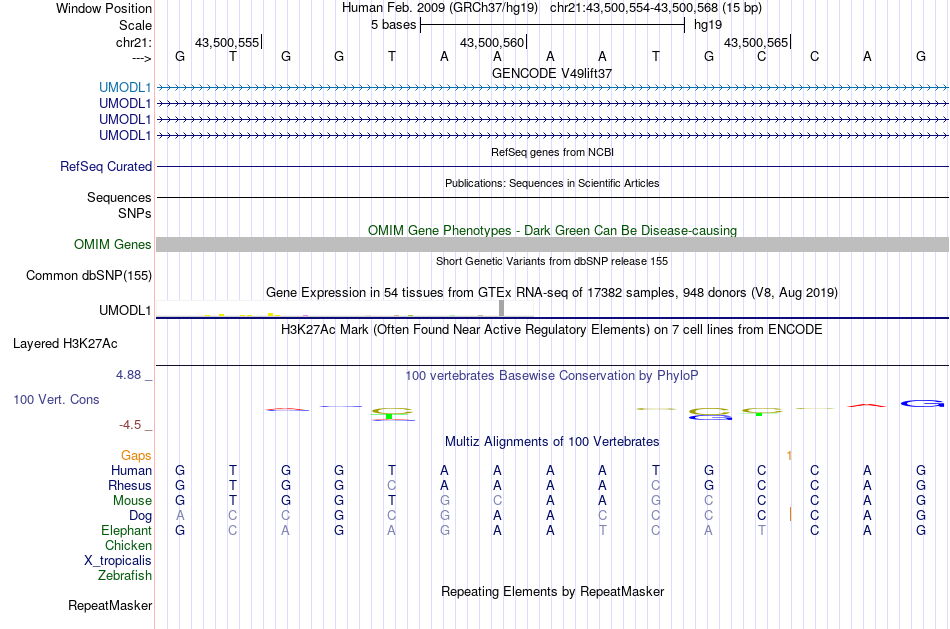The width and height of the screenshot is (950, 629).
Task: Click the 100 Vert. Cons label
Action: tap(56, 399)
